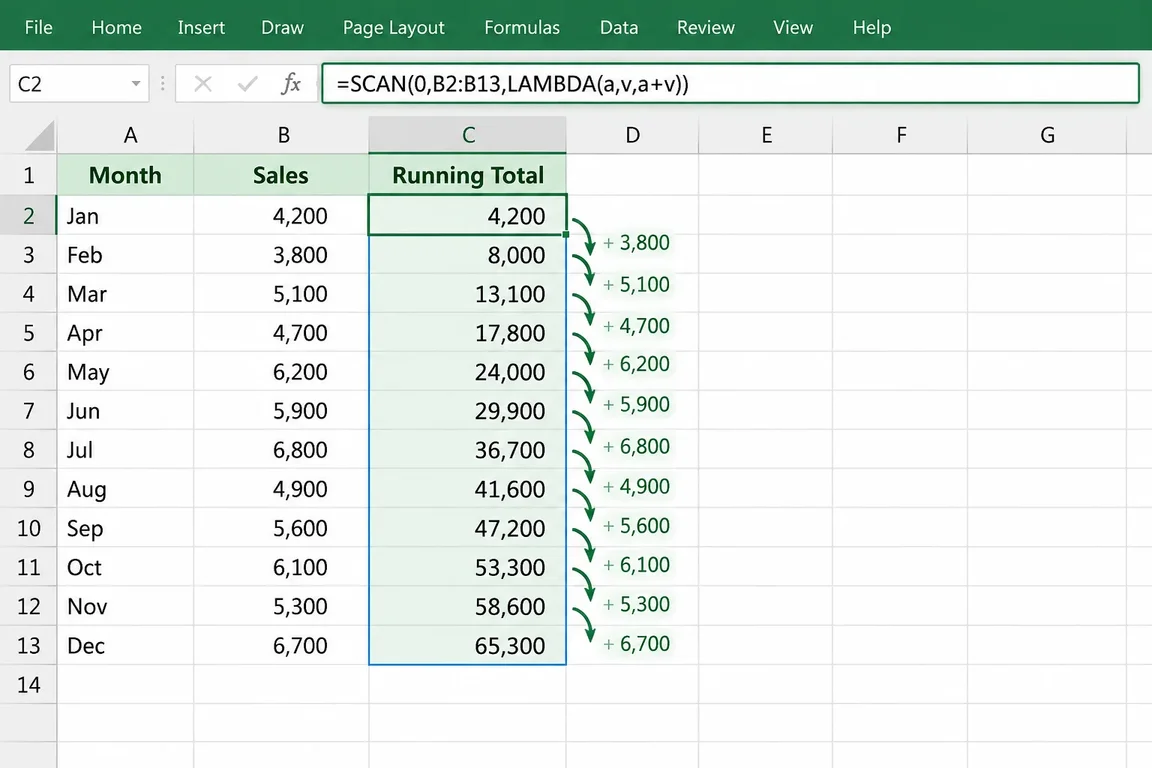The image size is (1152, 768).
Task: Click the Month header cell
Action: (x=126, y=175)
